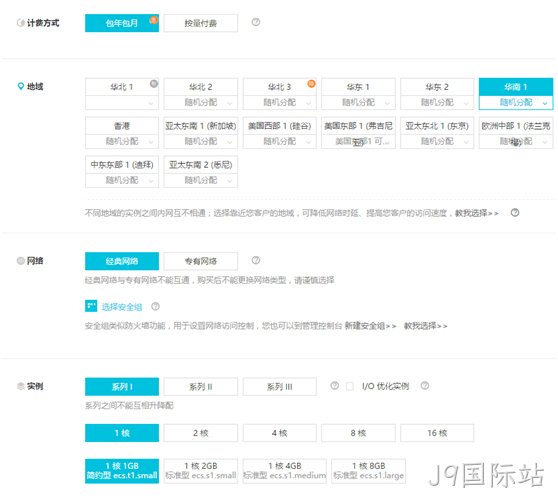Click help icon next to 选择安全组
The height and width of the screenshot is (499, 558).
[155, 306]
